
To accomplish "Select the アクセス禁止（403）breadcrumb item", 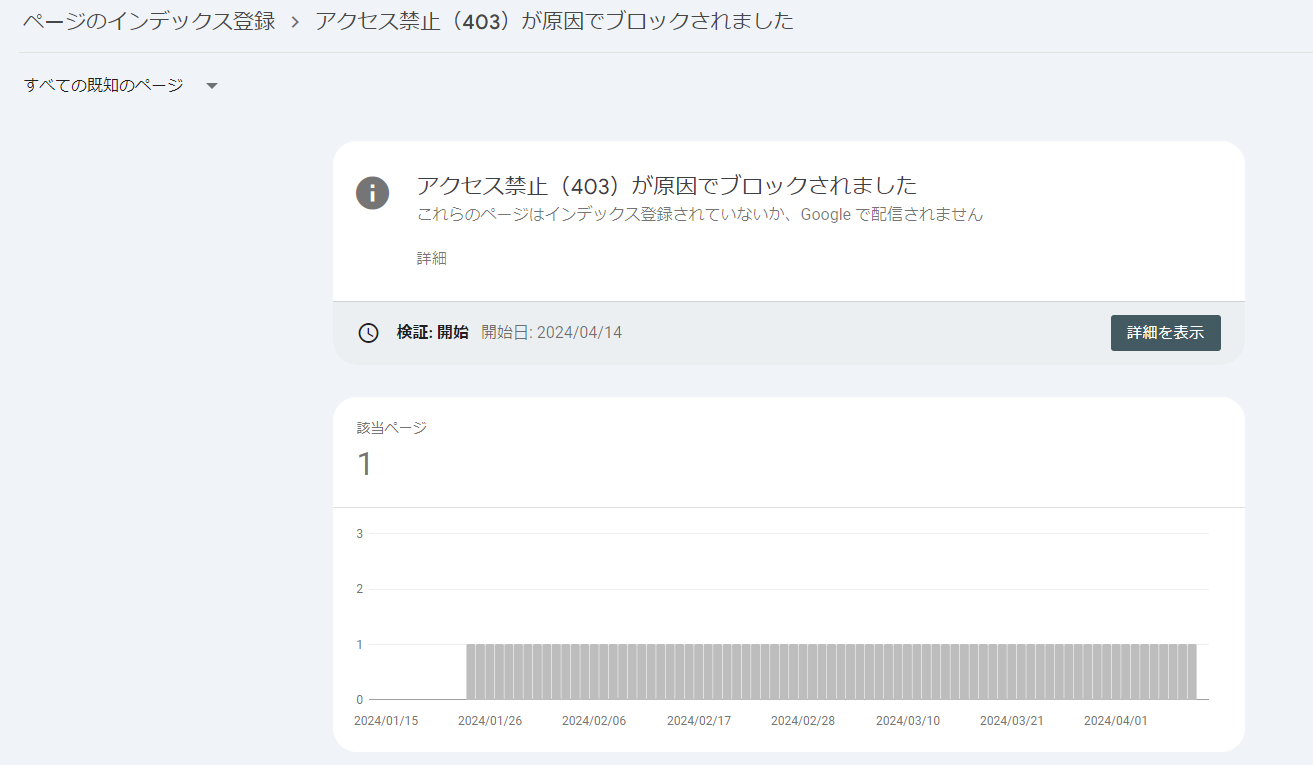I will pyautogui.click(x=554, y=20).
